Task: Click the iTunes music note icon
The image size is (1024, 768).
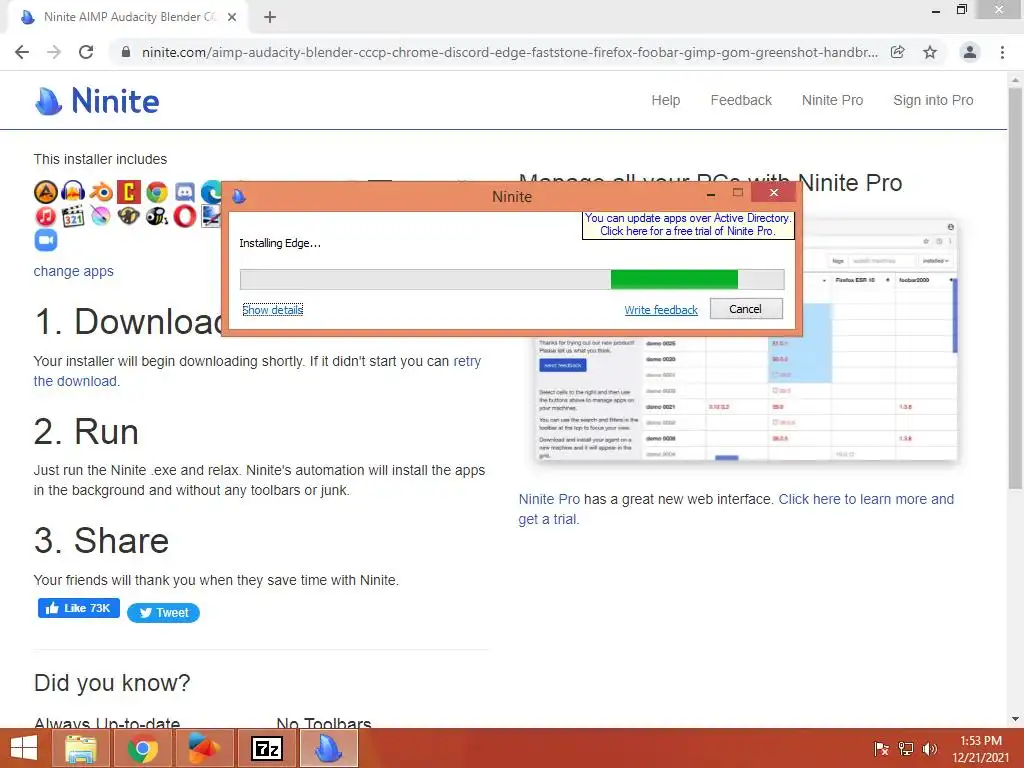Action: (46, 216)
